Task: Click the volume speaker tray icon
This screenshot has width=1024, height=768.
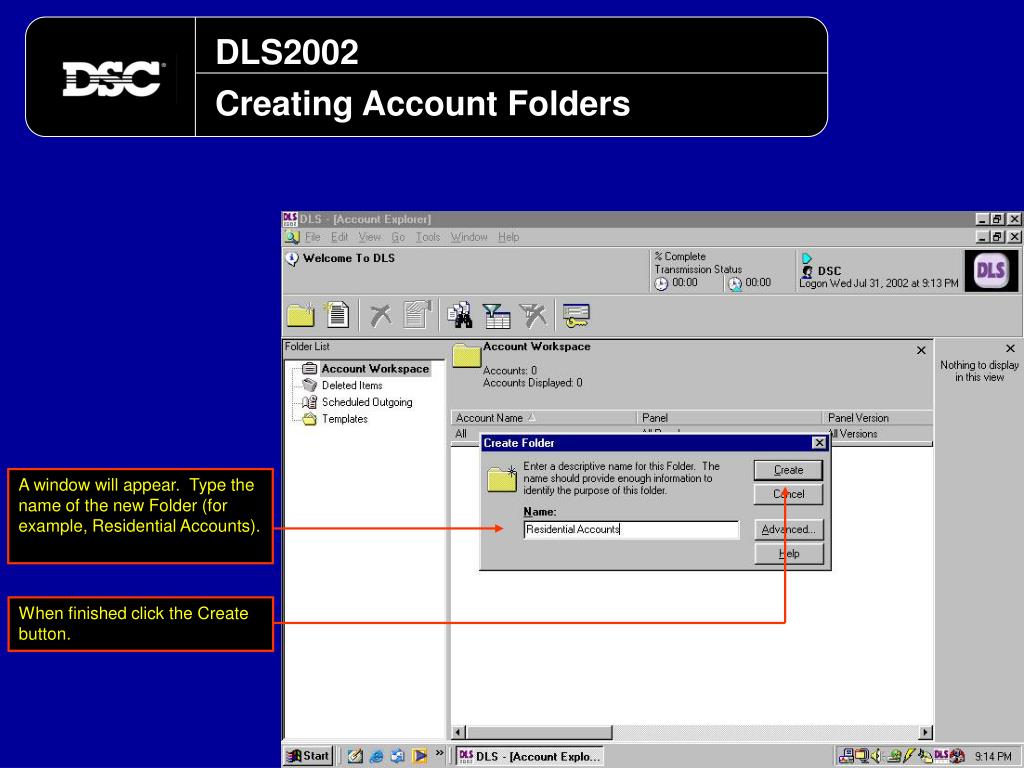Action: point(876,756)
